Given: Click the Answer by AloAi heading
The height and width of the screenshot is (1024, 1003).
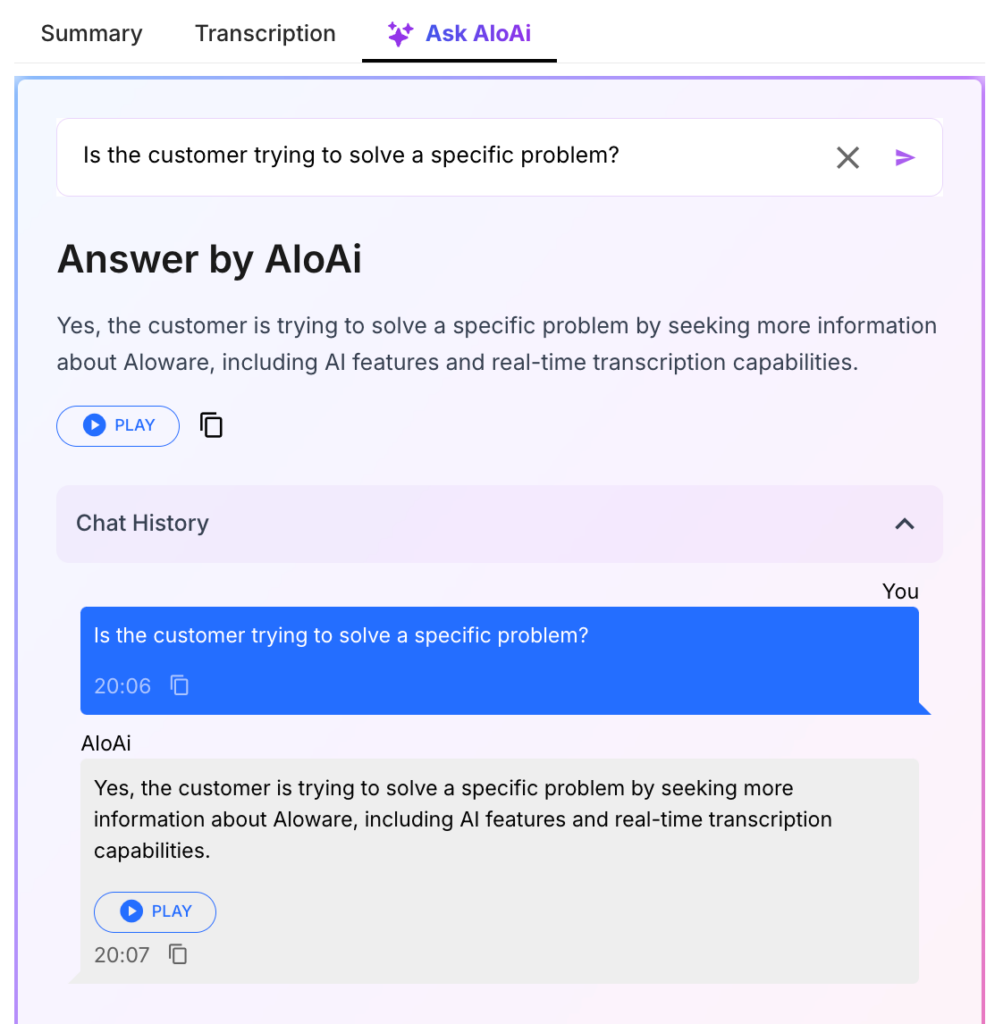Looking at the screenshot, I should click(x=209, y=259).
